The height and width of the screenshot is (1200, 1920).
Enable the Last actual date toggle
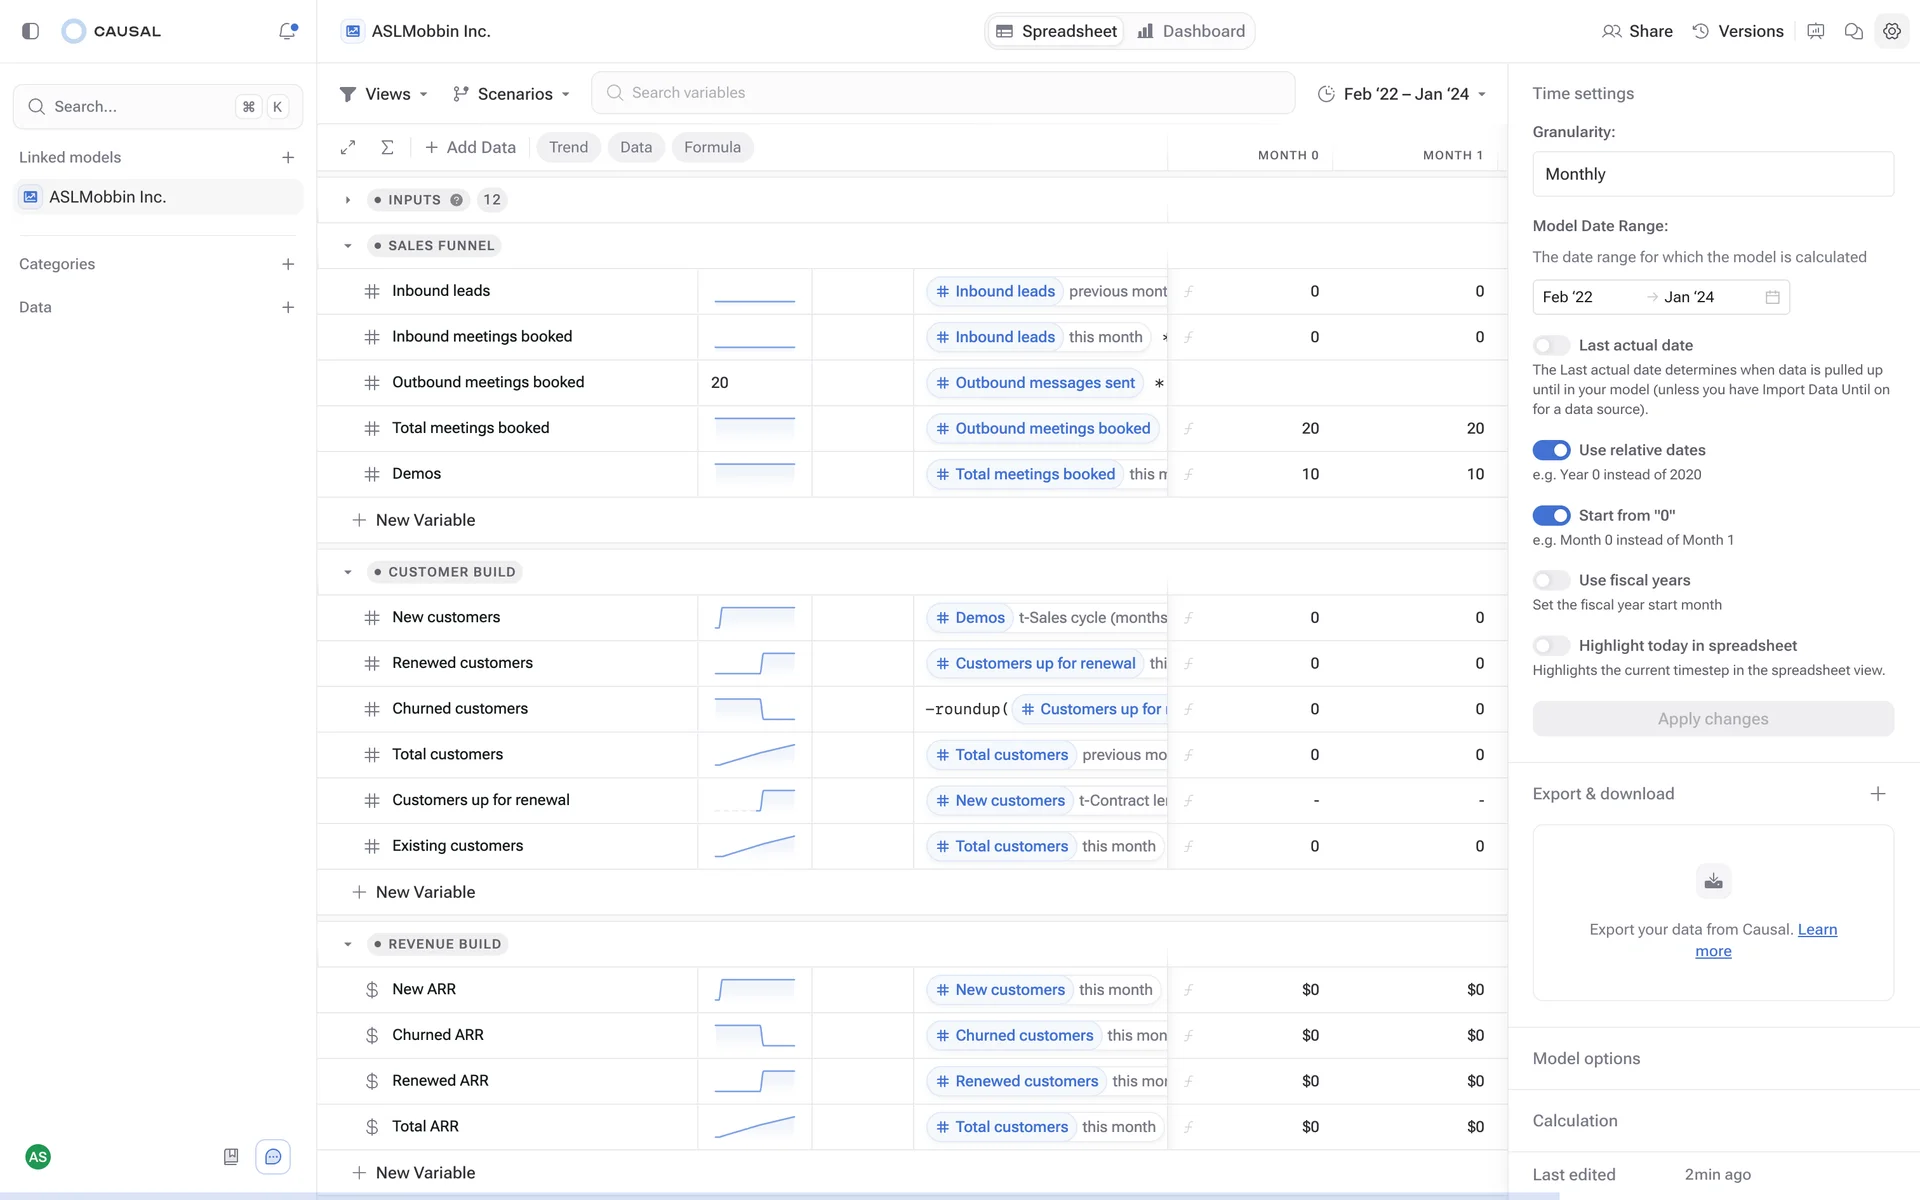[x=1551, y=345]
